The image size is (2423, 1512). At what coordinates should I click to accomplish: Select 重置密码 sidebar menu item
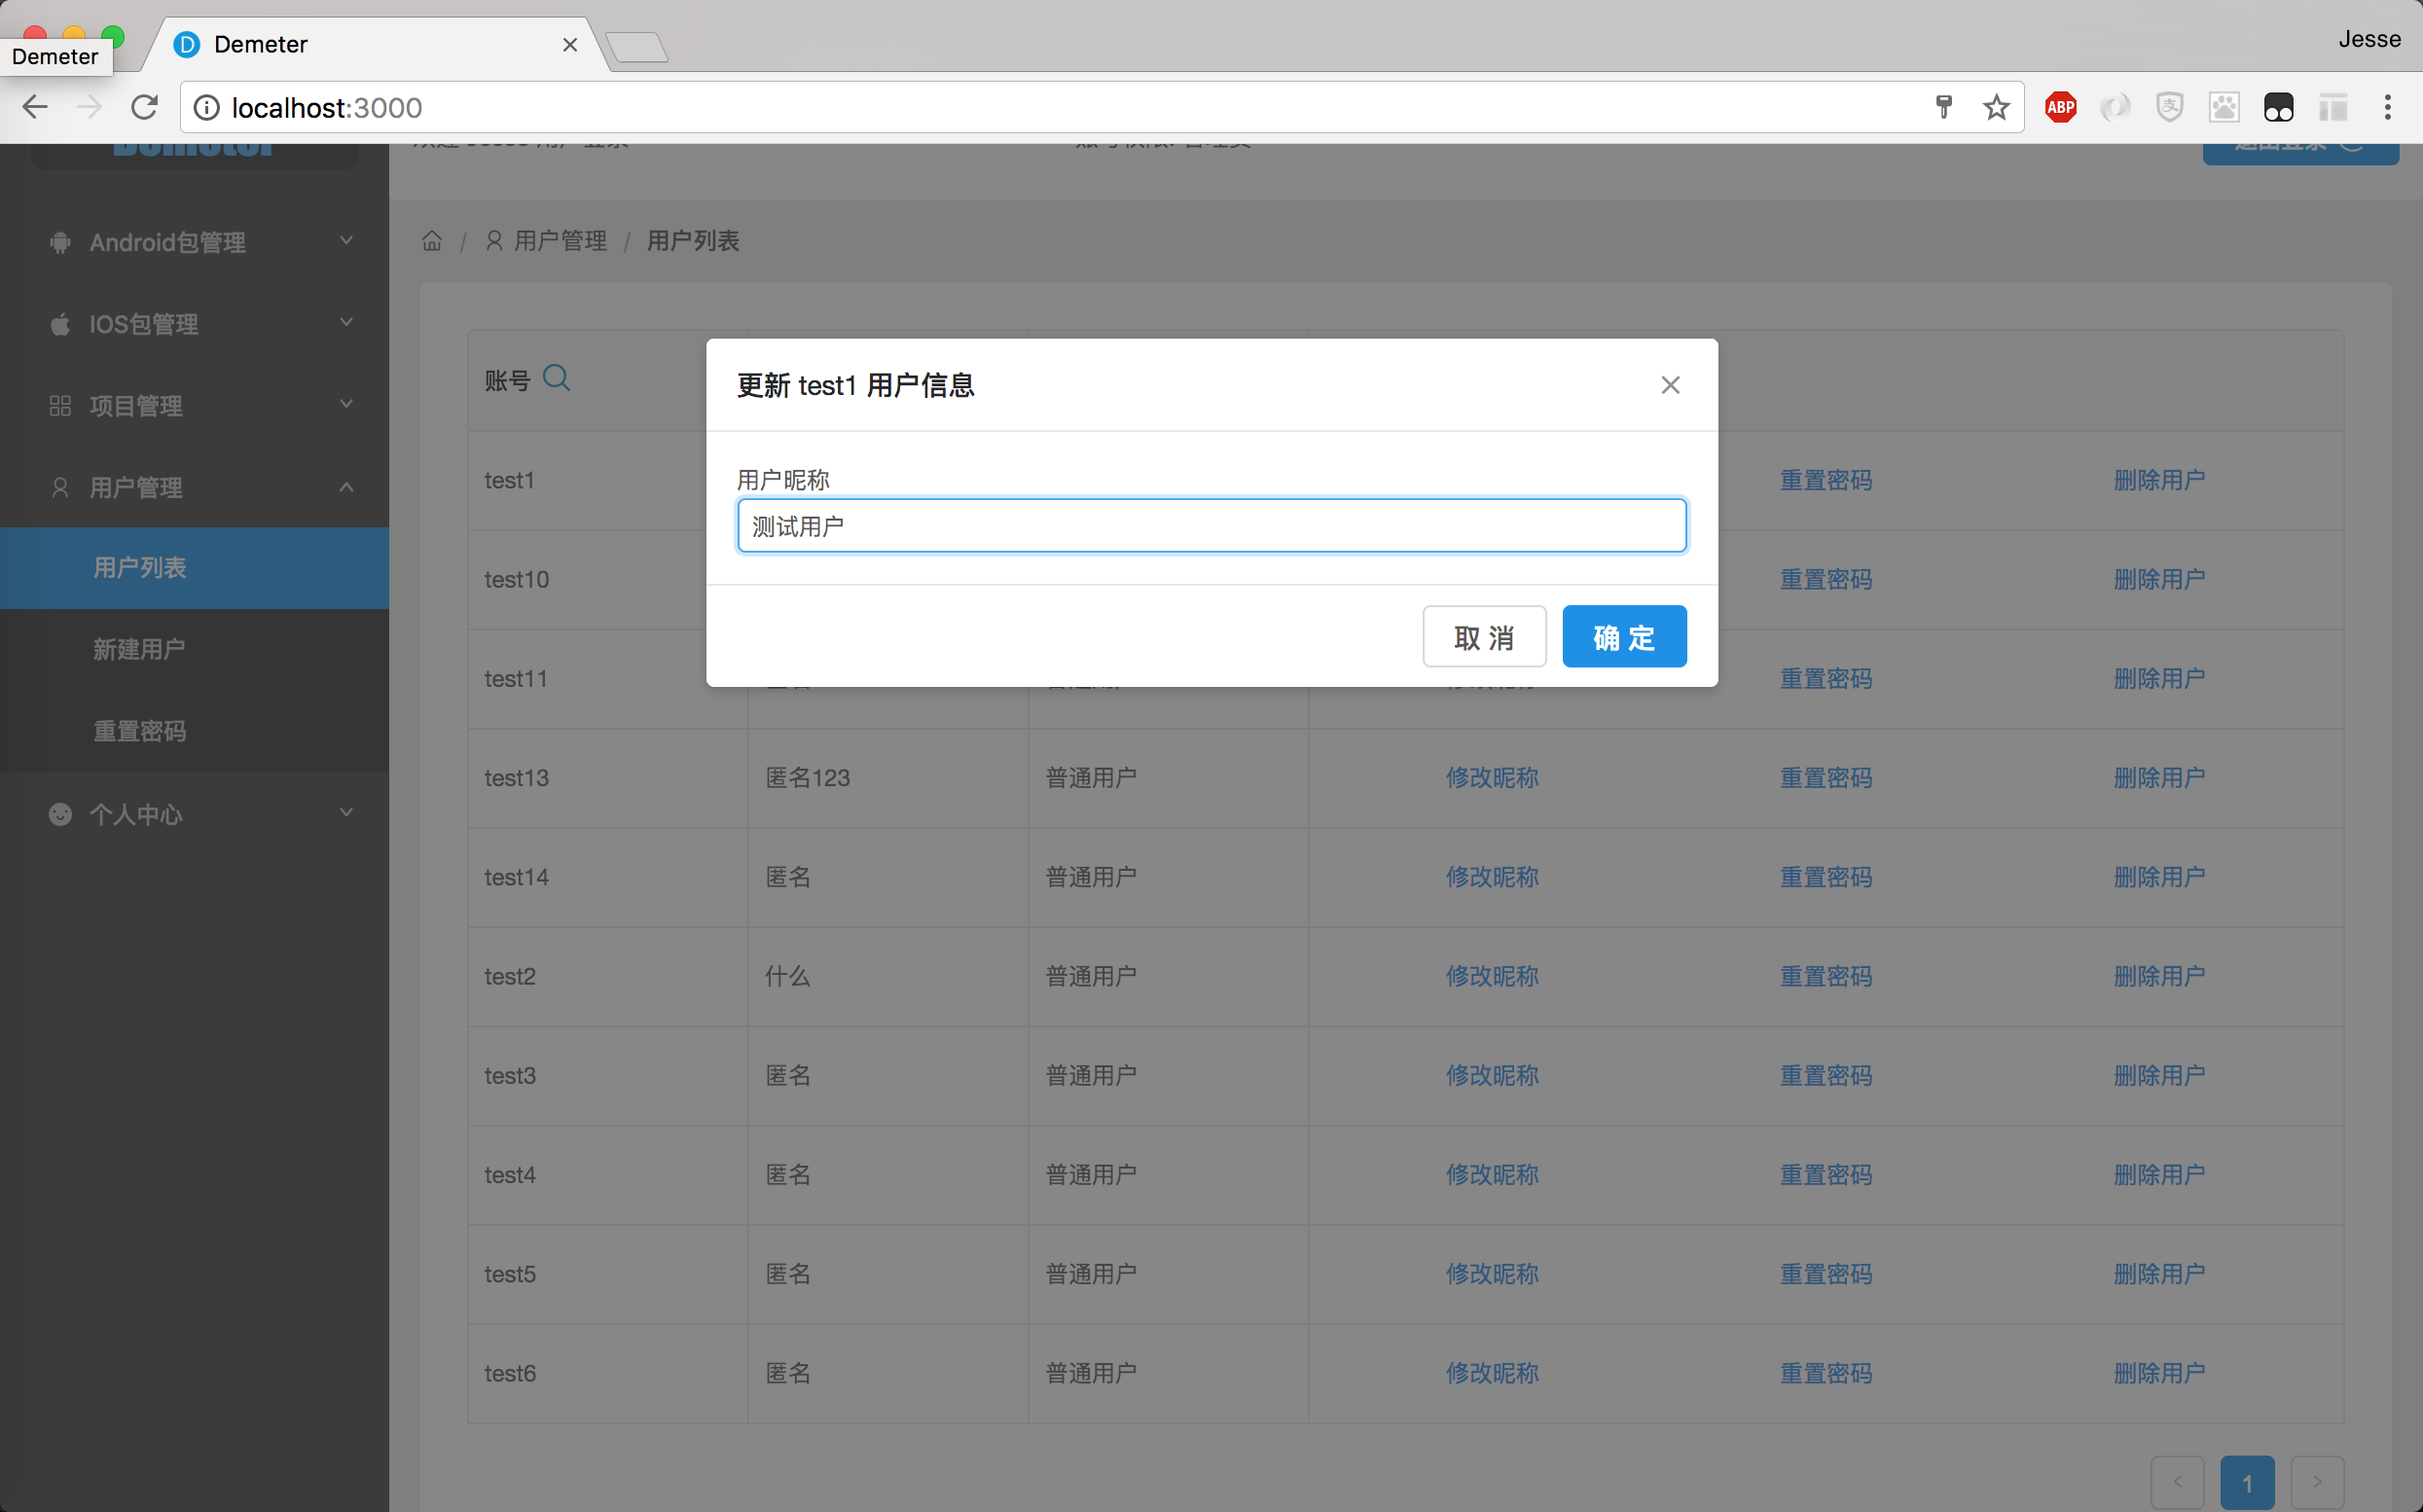tap(140, 732)
